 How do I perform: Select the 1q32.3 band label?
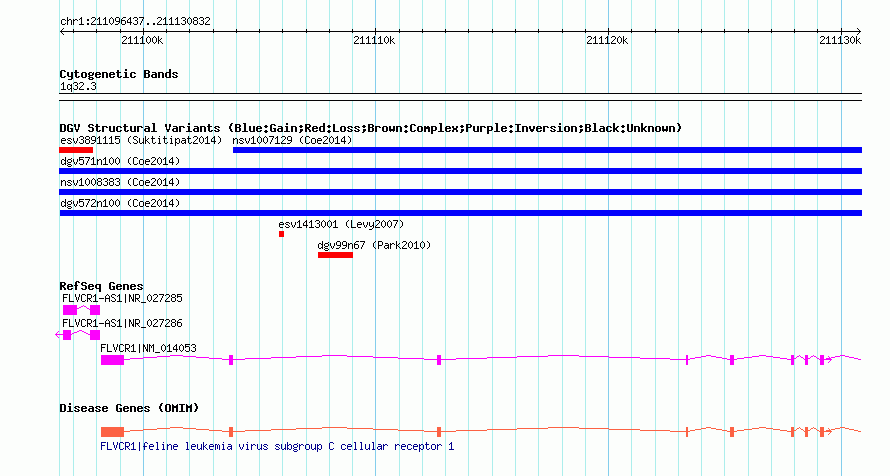click(78, 86)
